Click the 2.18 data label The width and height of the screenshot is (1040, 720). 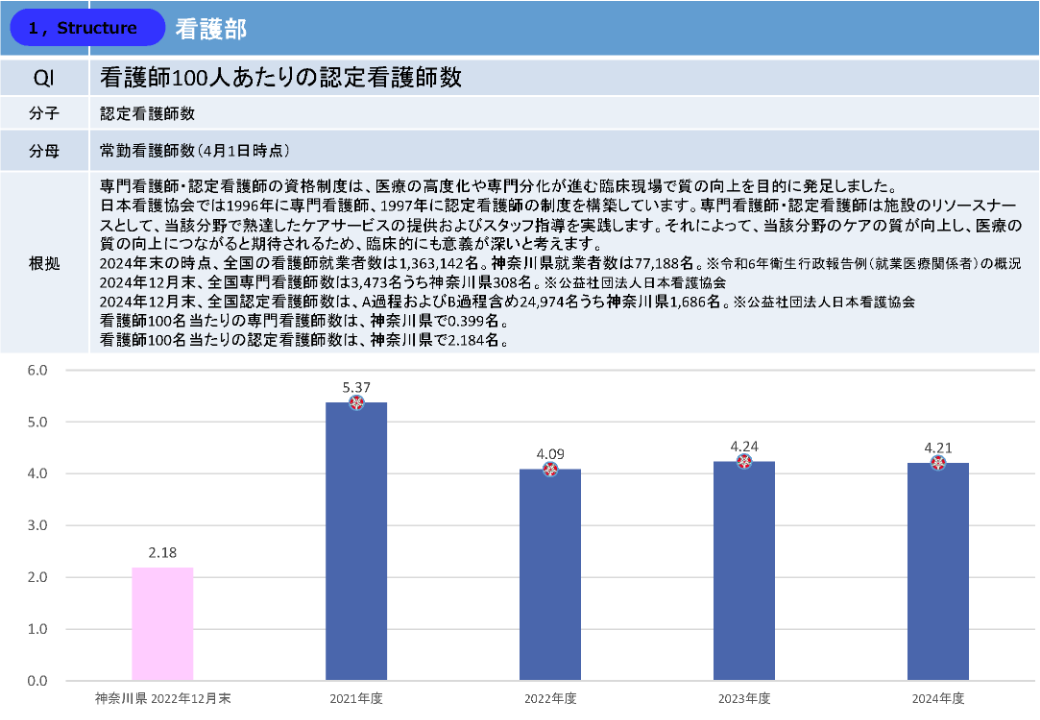click(x=162, y=552)
